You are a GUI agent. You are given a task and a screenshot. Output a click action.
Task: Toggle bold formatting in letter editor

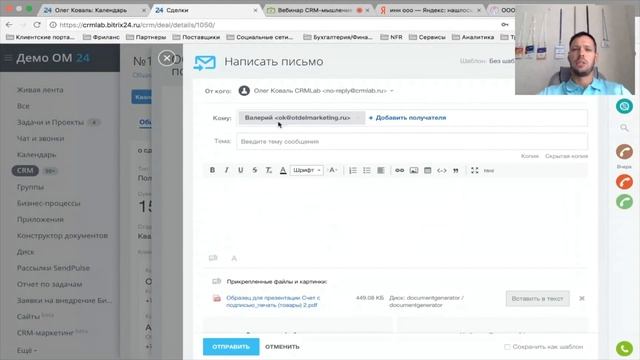(212, 170)
